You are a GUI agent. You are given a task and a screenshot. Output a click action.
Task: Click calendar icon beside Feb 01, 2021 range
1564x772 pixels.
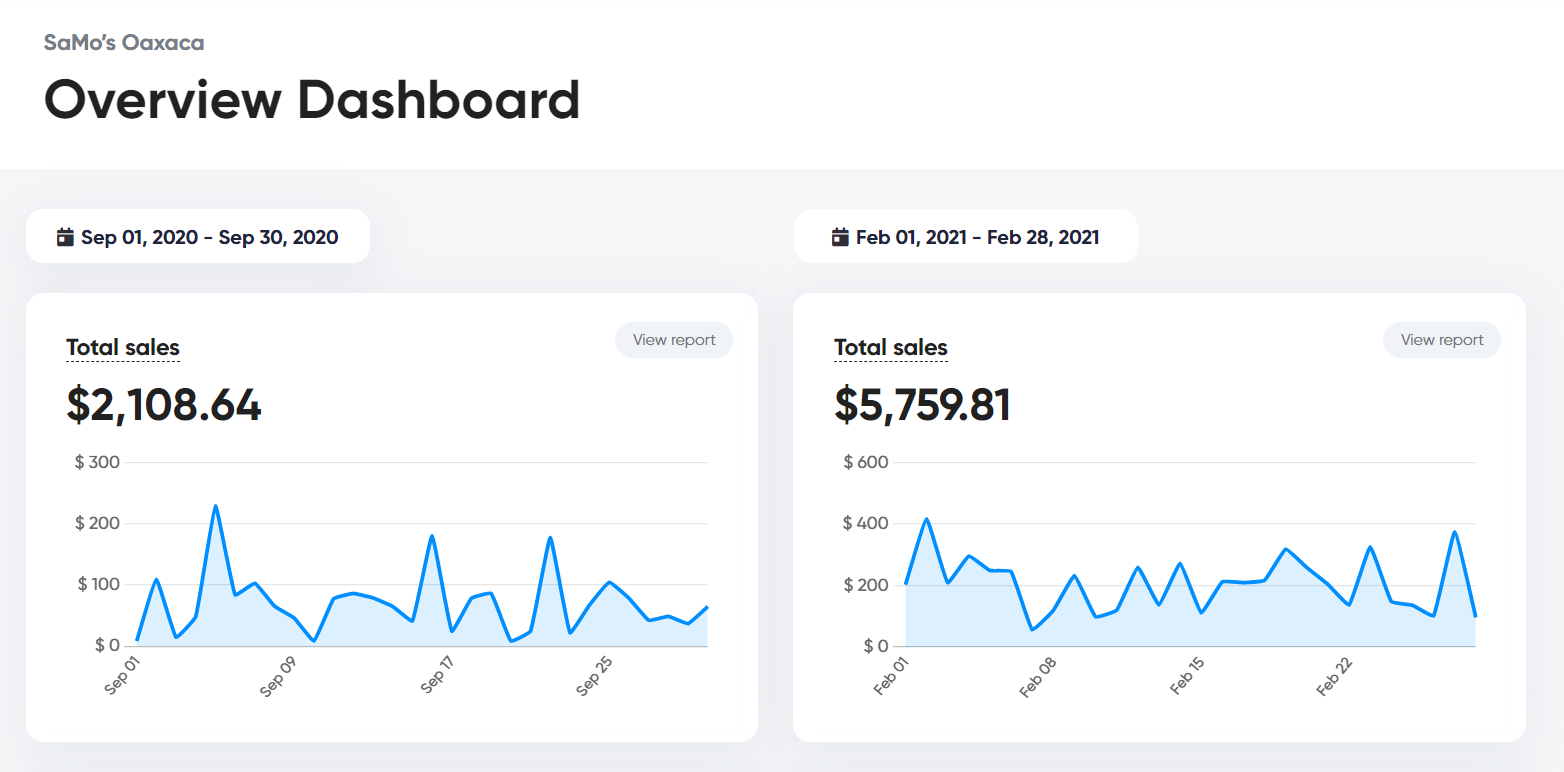[840, 237]
